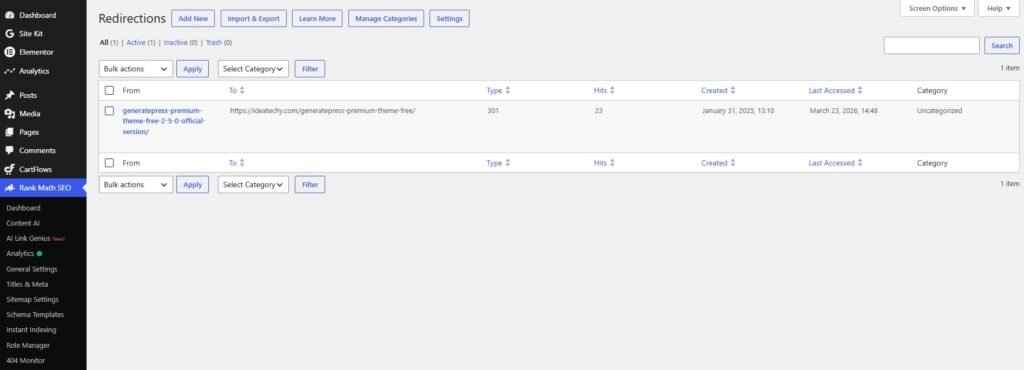Click the Import & Export button

(x=253, y=19)
